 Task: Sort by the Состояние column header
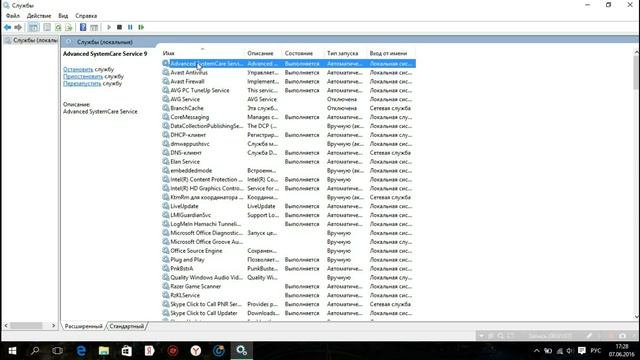coord(303,53)
